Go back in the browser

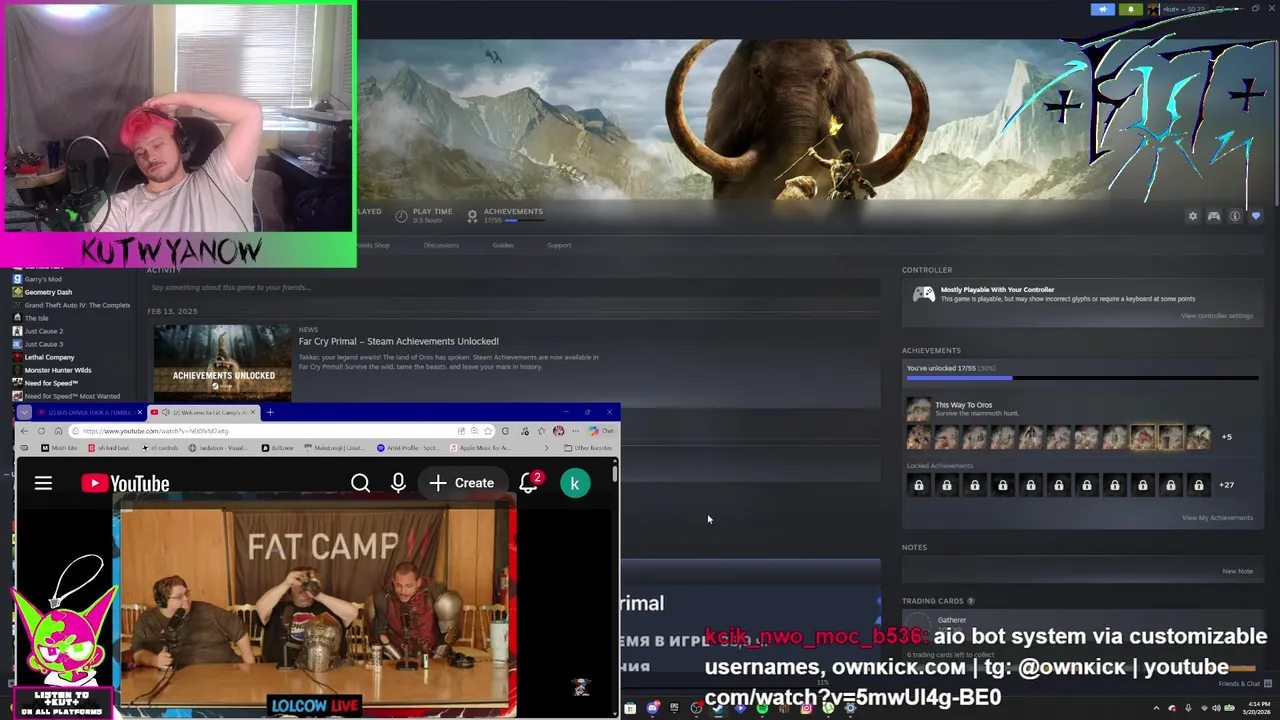[x=24, y=431]
